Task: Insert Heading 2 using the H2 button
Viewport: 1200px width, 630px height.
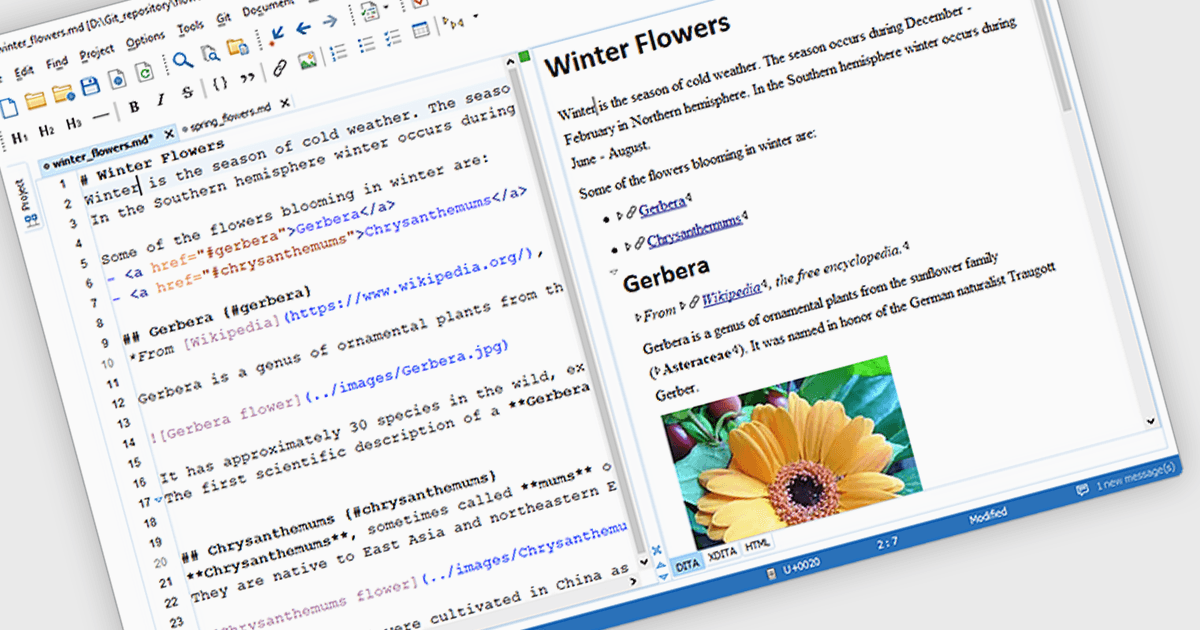Action: point(47,130)
